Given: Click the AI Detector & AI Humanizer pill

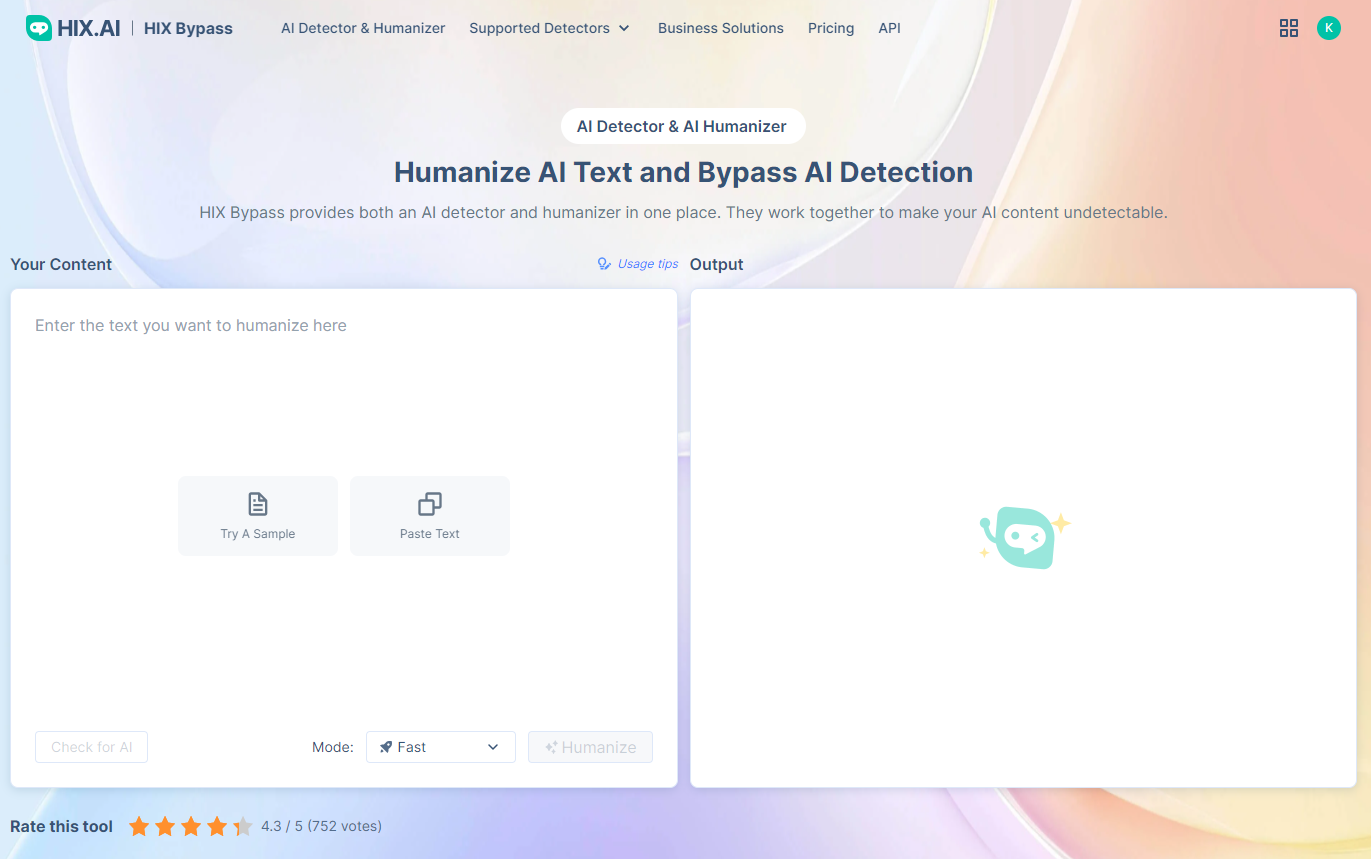Looking at the screenshot, I should tap(683, 126).
